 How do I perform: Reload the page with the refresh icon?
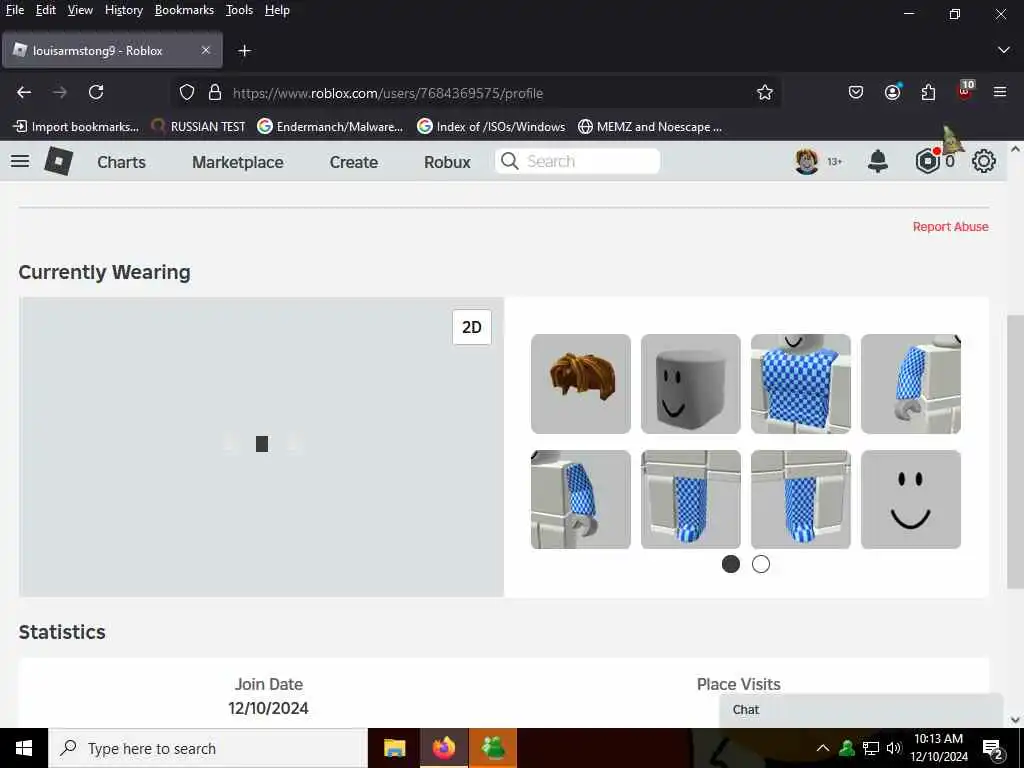tap(96, 93)
